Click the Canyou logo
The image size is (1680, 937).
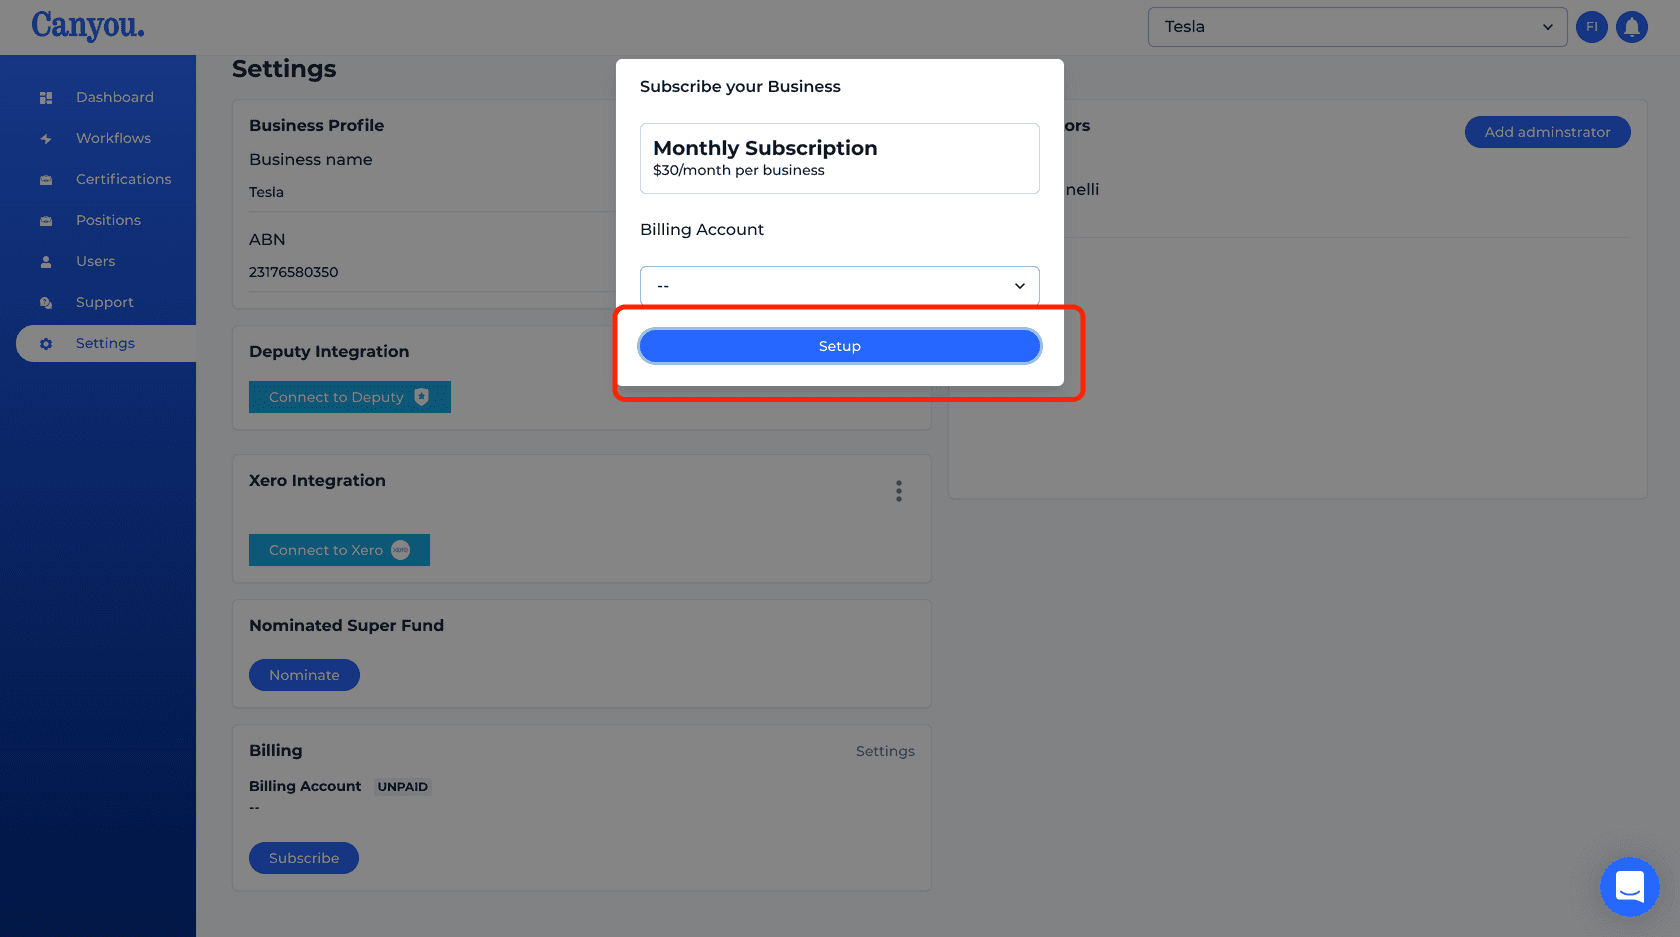tap(87, 27)
